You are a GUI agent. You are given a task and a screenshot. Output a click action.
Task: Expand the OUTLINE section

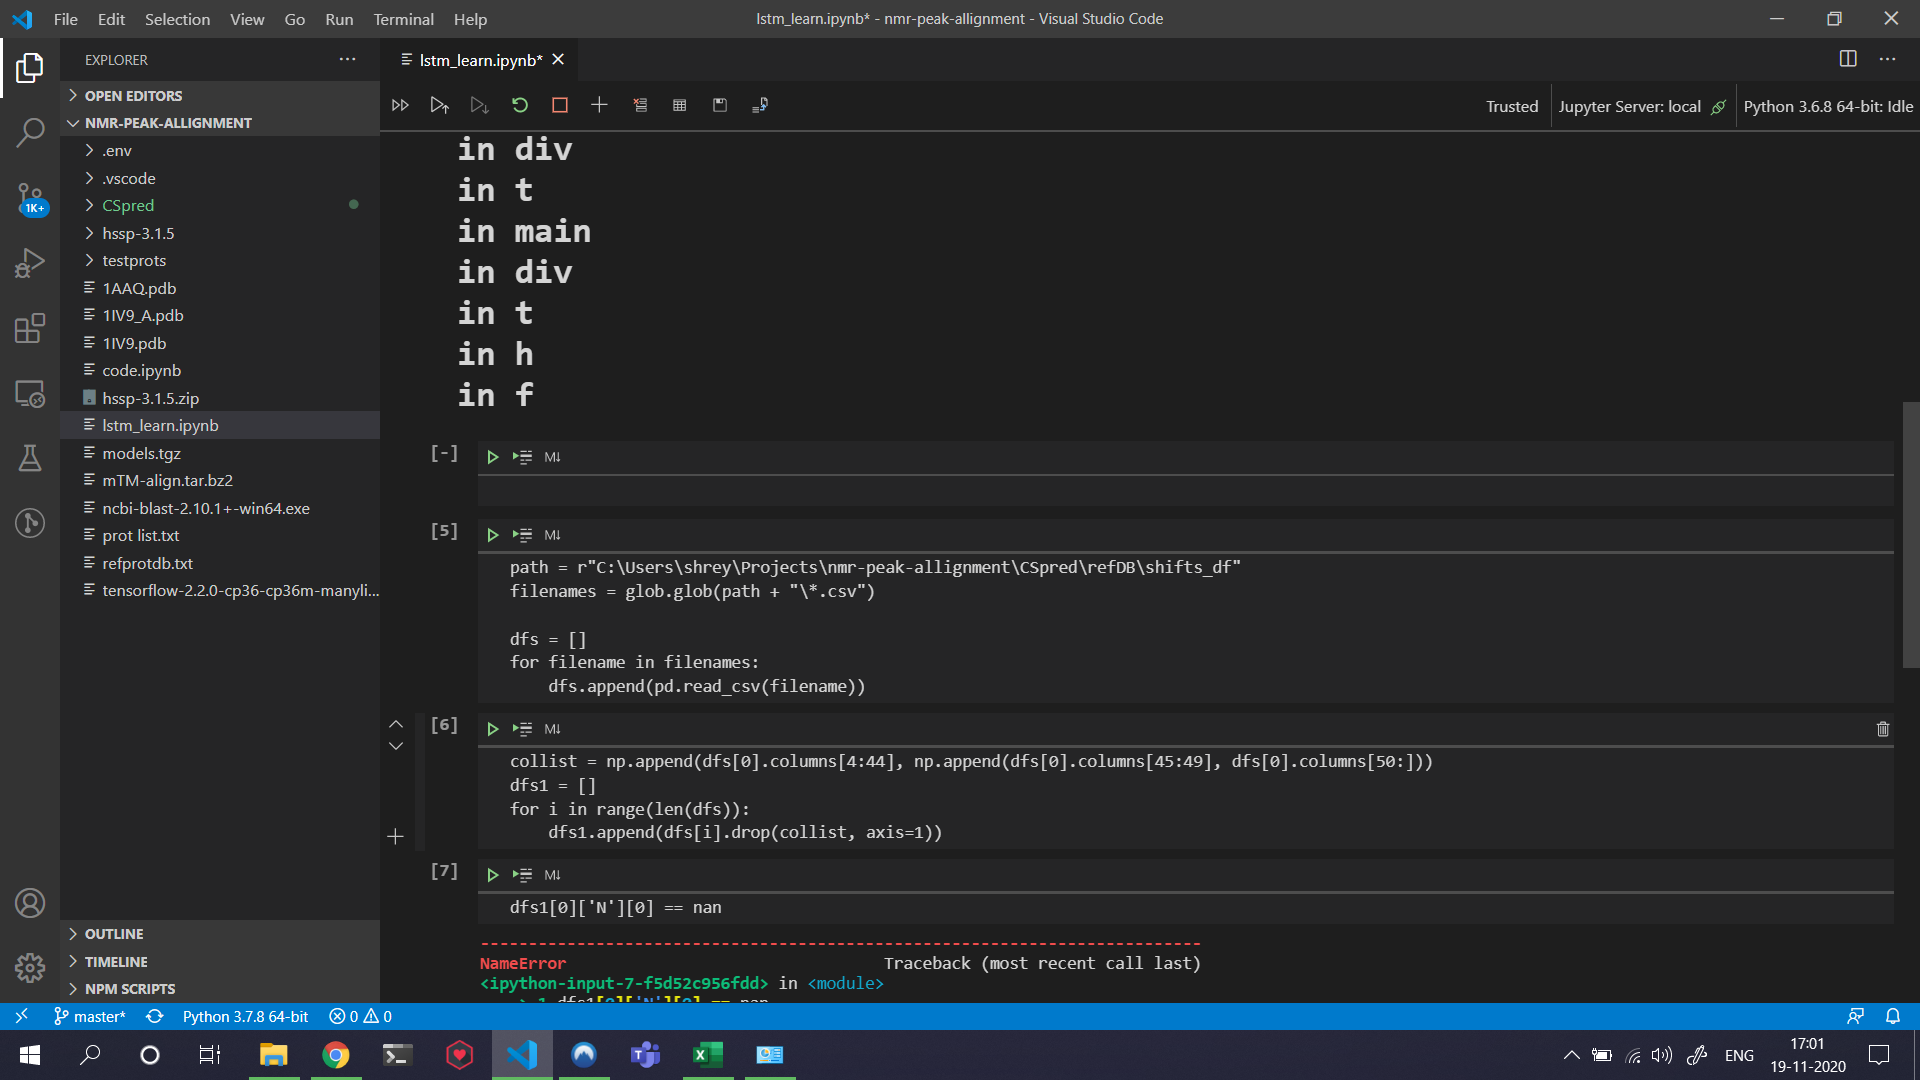click(114, 934)
